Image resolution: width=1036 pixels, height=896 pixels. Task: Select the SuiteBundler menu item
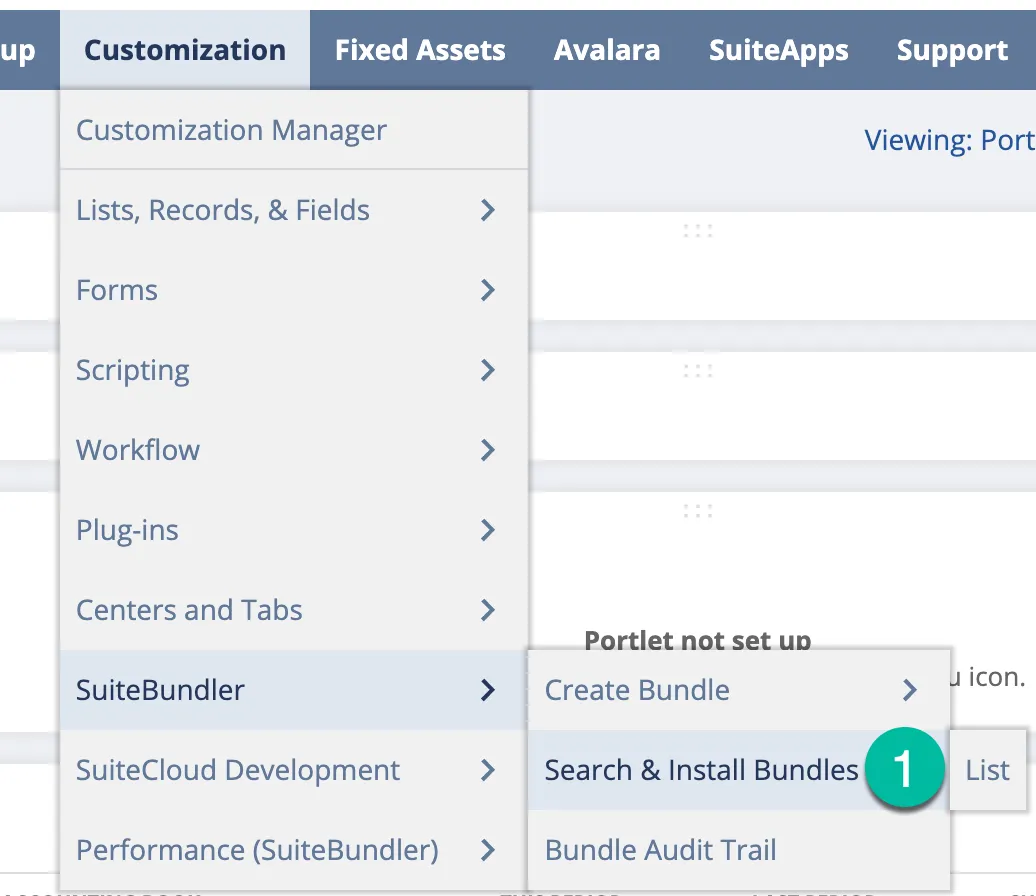click(x=294, y=690)
